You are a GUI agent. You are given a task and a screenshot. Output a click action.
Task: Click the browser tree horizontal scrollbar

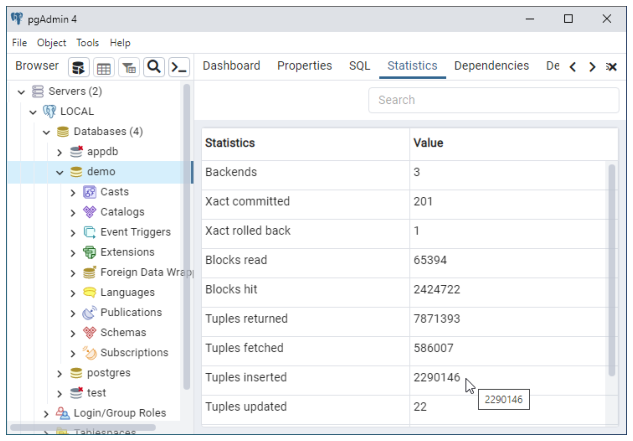coord(83,427)
